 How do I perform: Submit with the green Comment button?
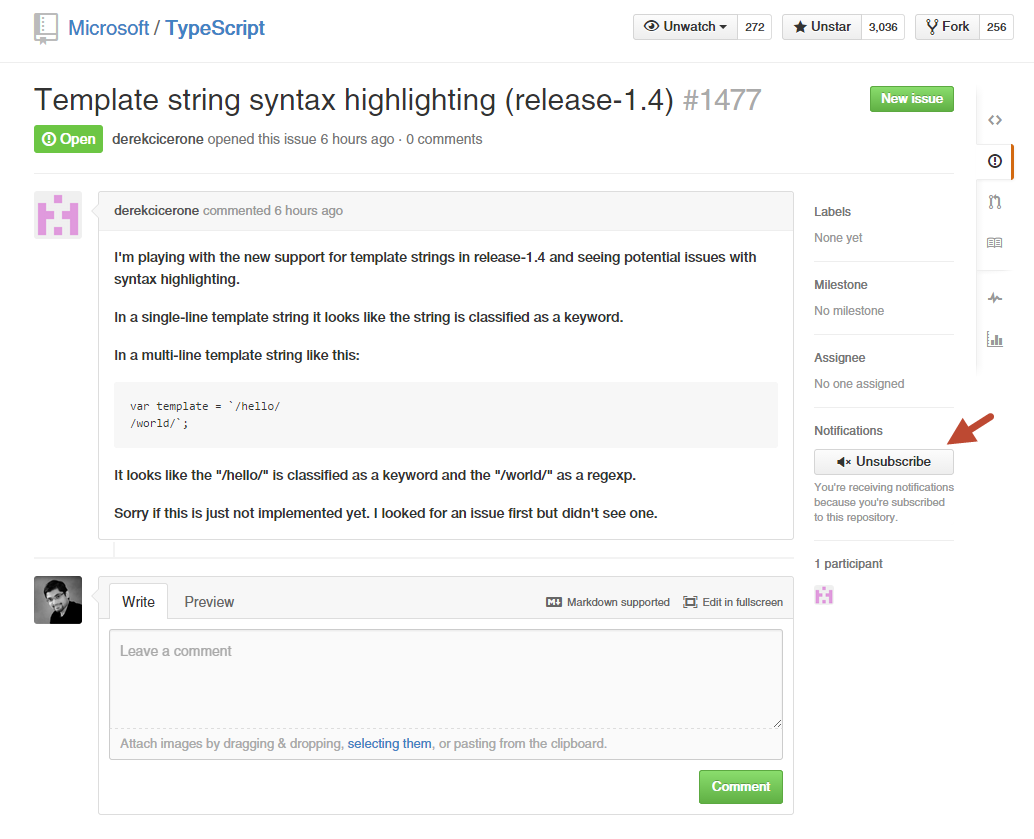point(741,787)
